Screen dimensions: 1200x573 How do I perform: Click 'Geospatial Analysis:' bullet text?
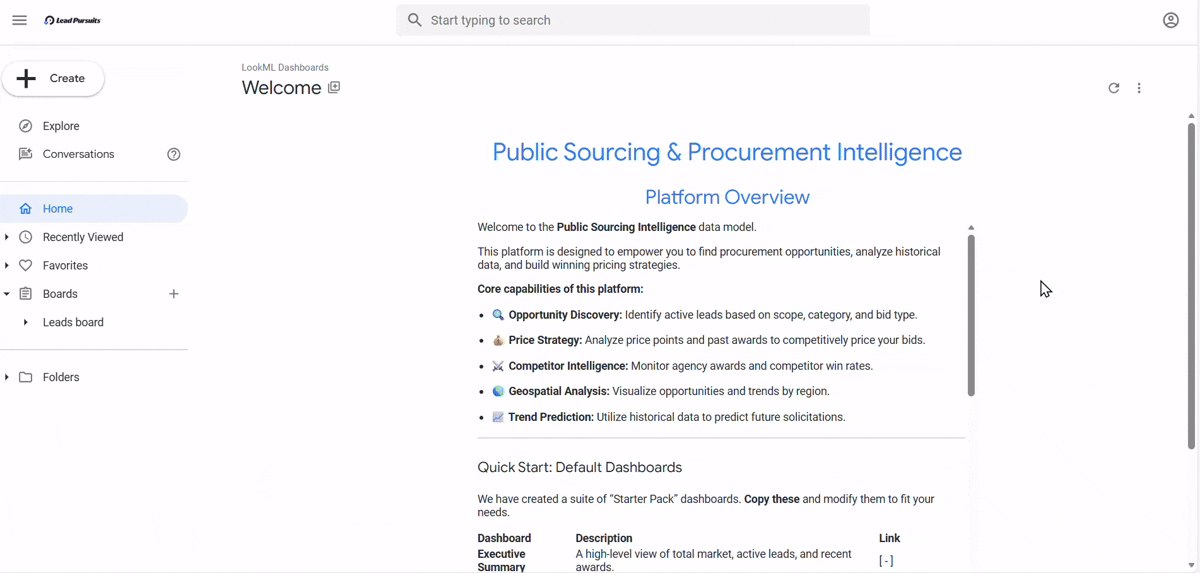559,392
